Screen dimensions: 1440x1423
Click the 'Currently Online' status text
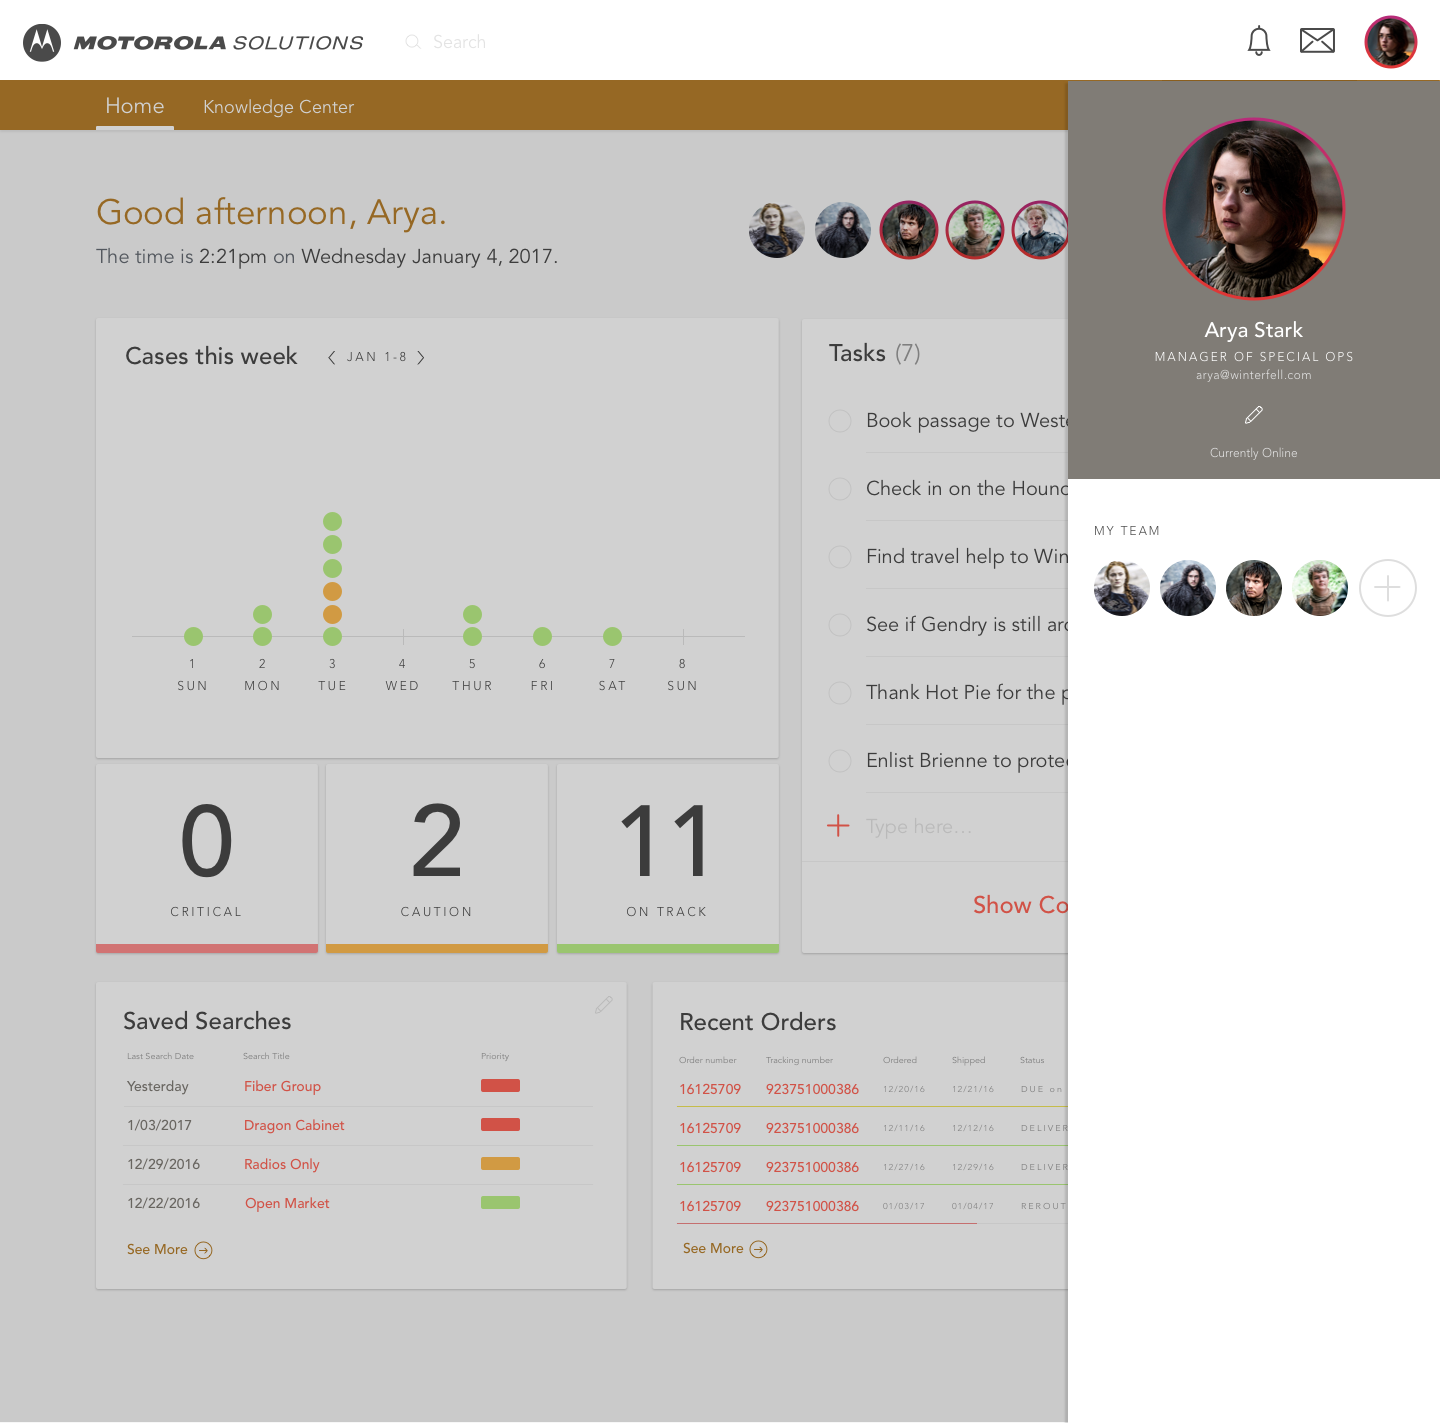coord(1254,453)
